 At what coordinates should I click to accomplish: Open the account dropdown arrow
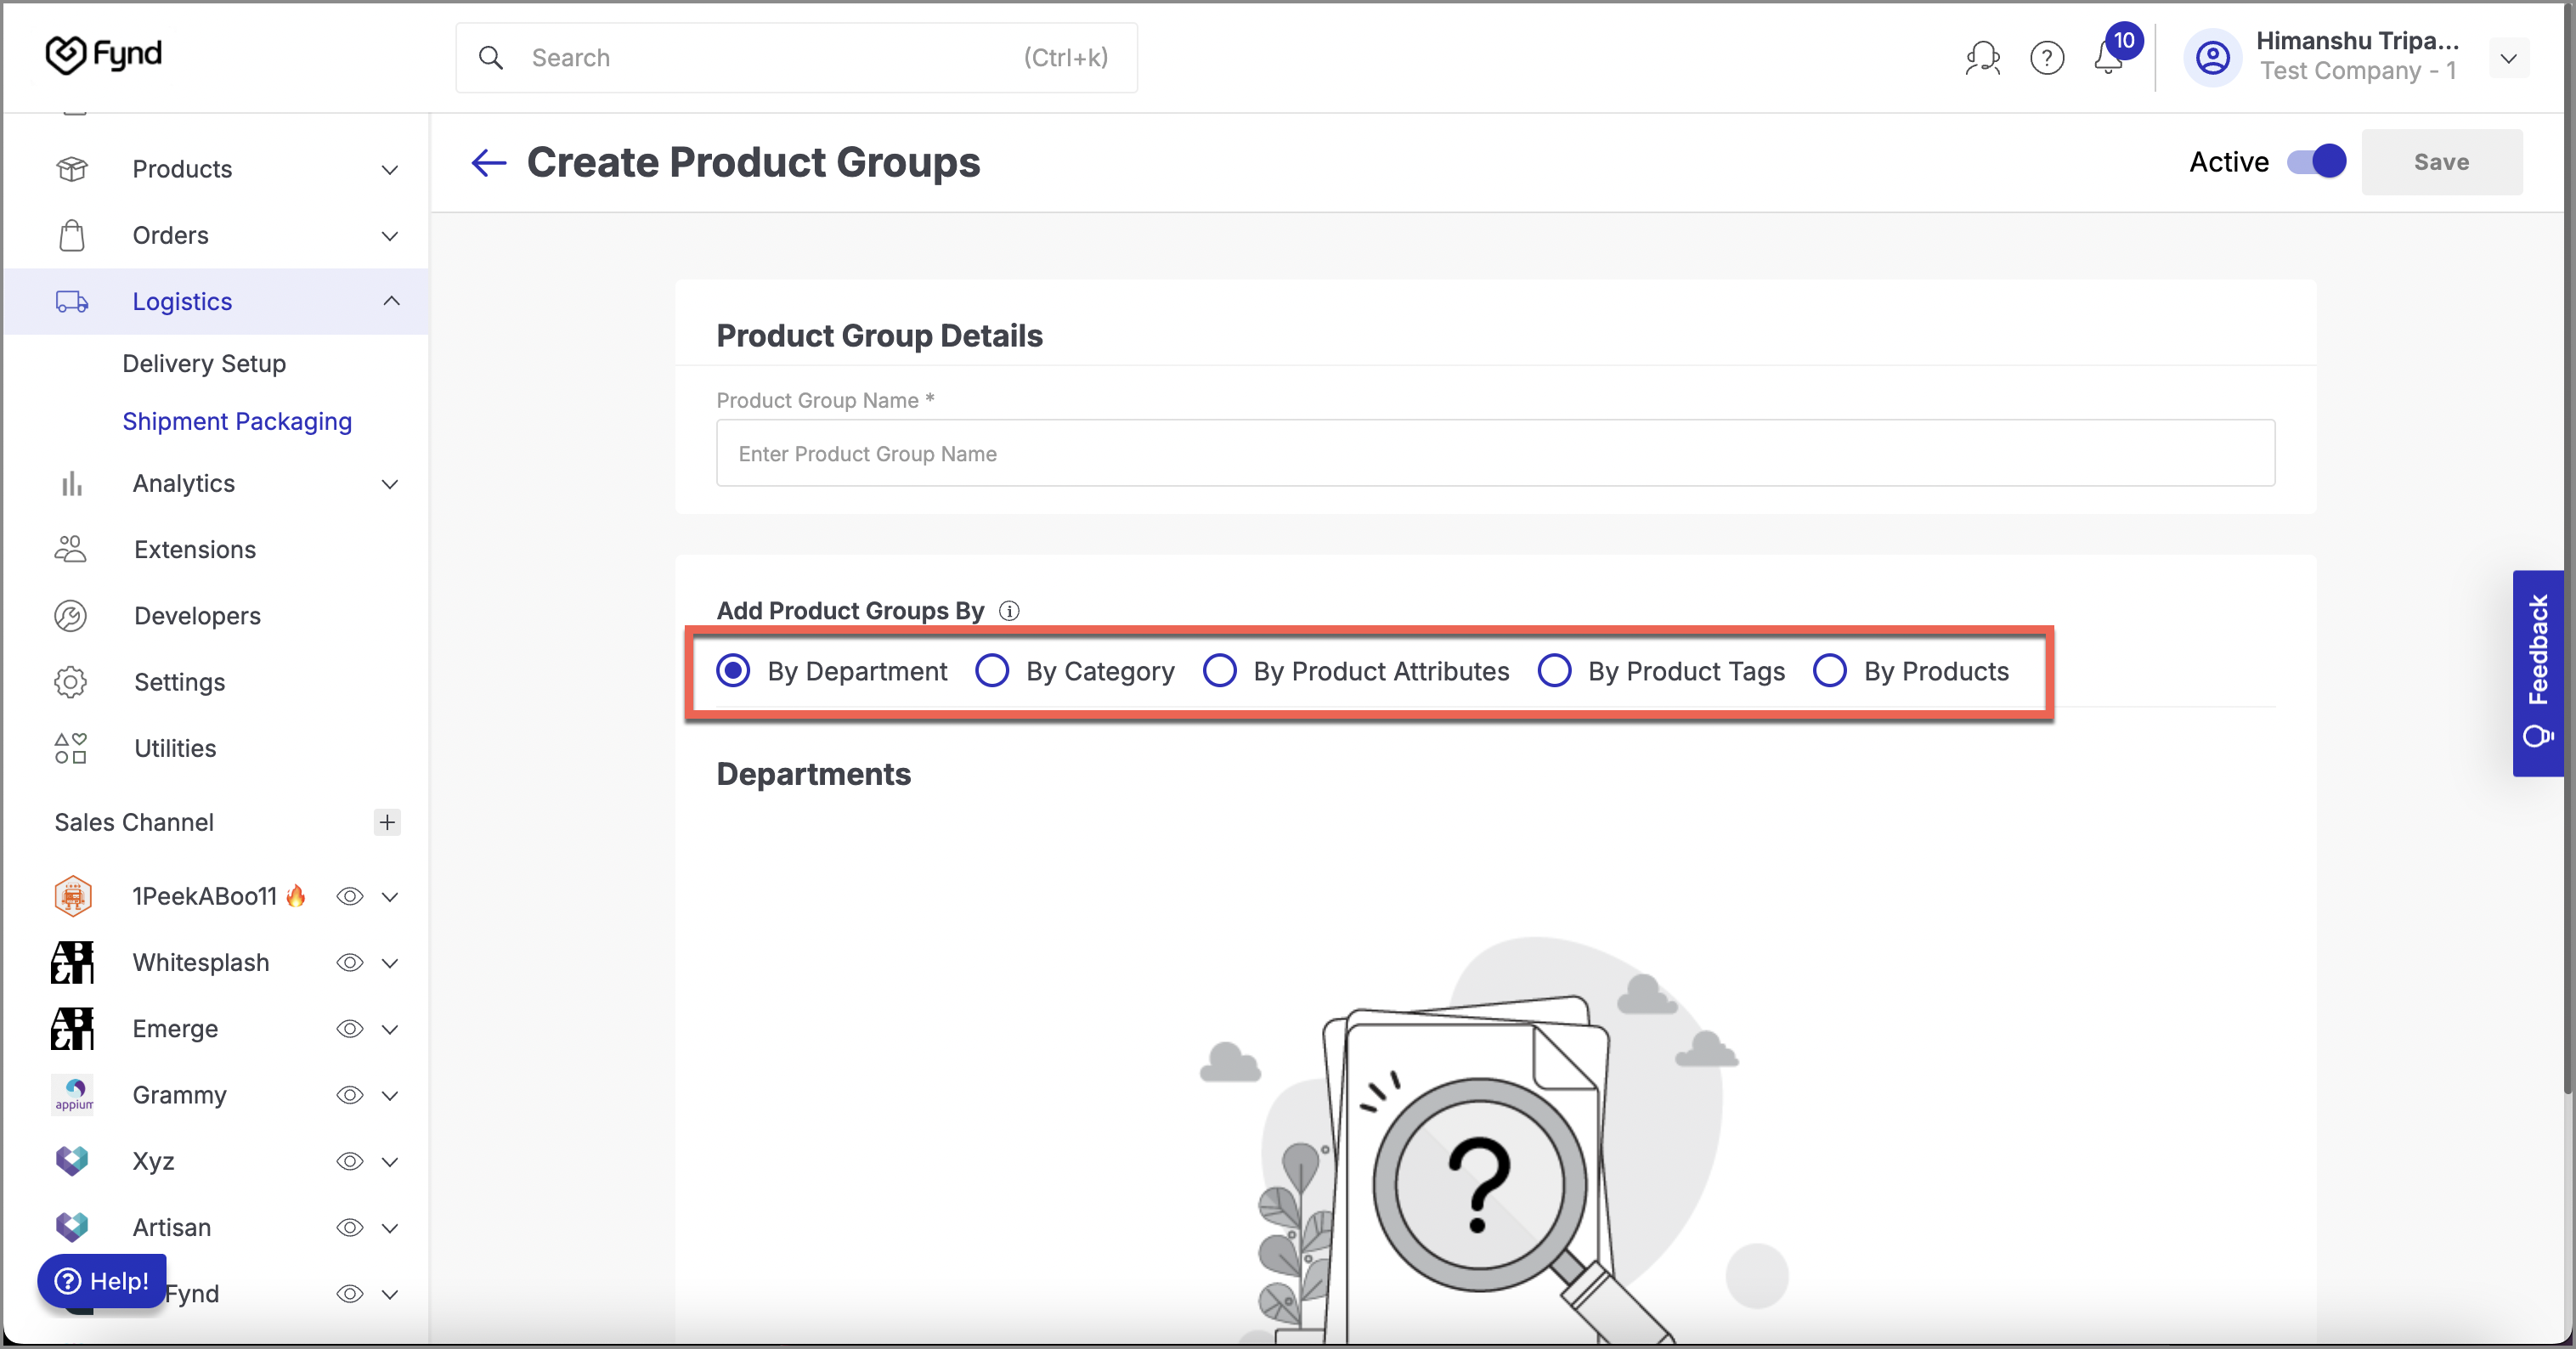click(x=2508, y=58)
